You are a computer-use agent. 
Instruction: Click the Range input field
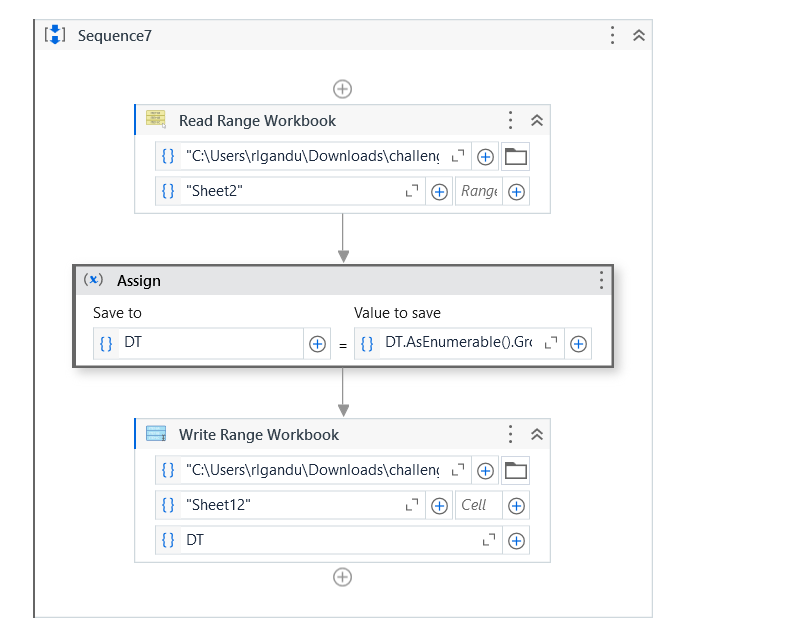point(479,191)
